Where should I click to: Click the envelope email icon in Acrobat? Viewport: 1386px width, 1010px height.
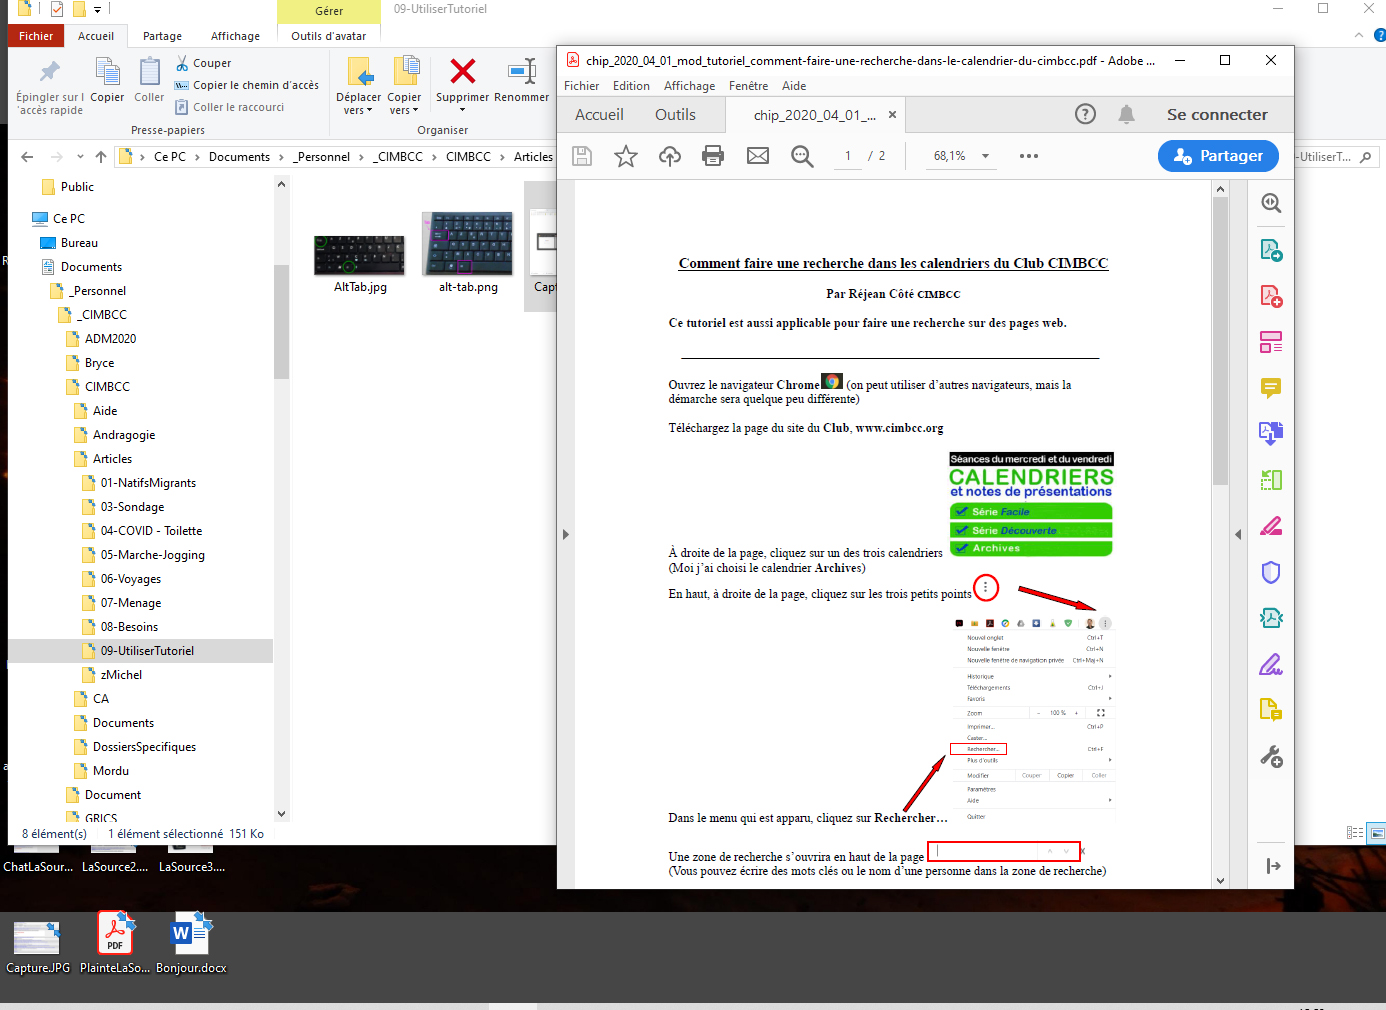(758, 156)
